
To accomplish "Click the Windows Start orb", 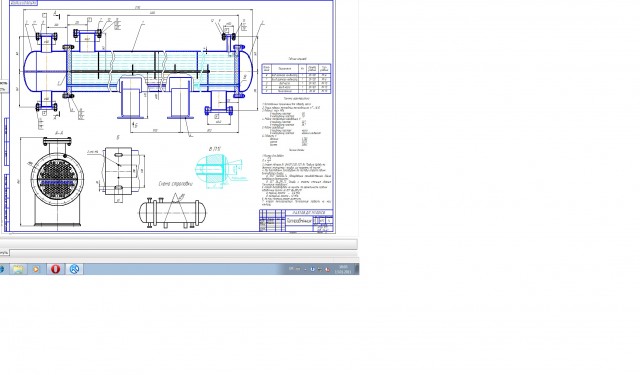I will (x=2, y=269).
